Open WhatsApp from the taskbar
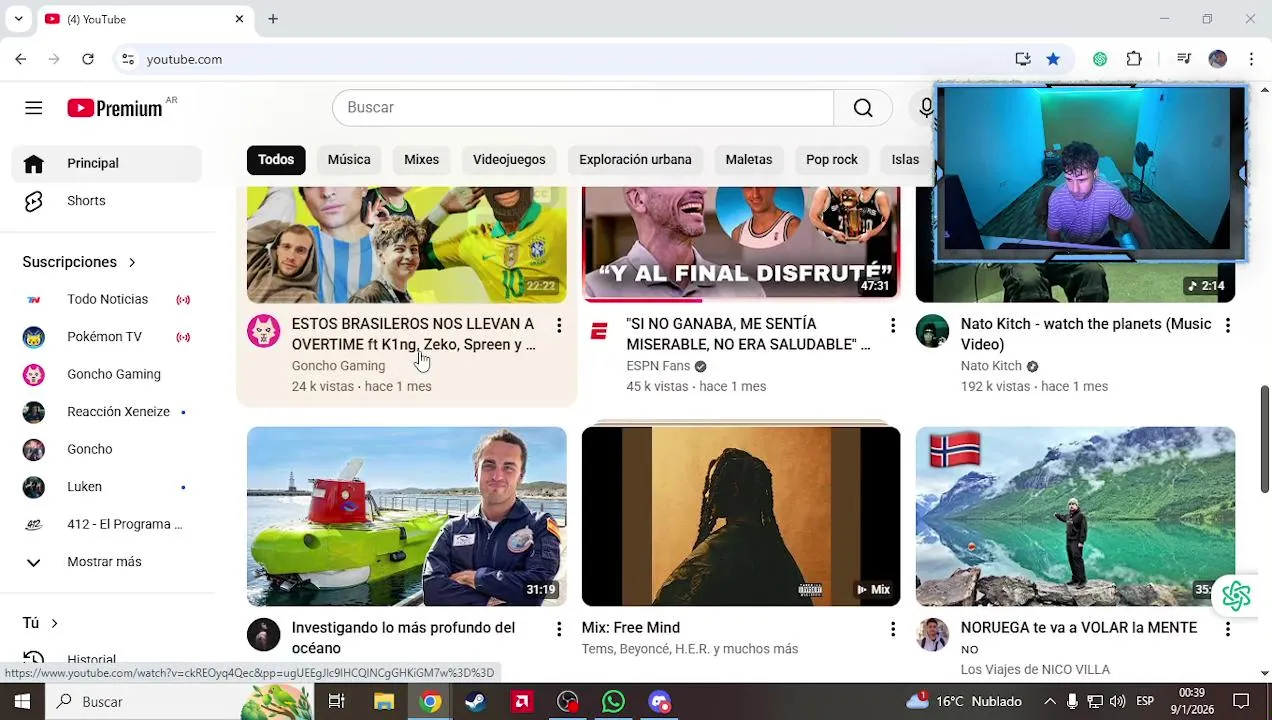This screenshot has height=720, width=1272. 613,702
